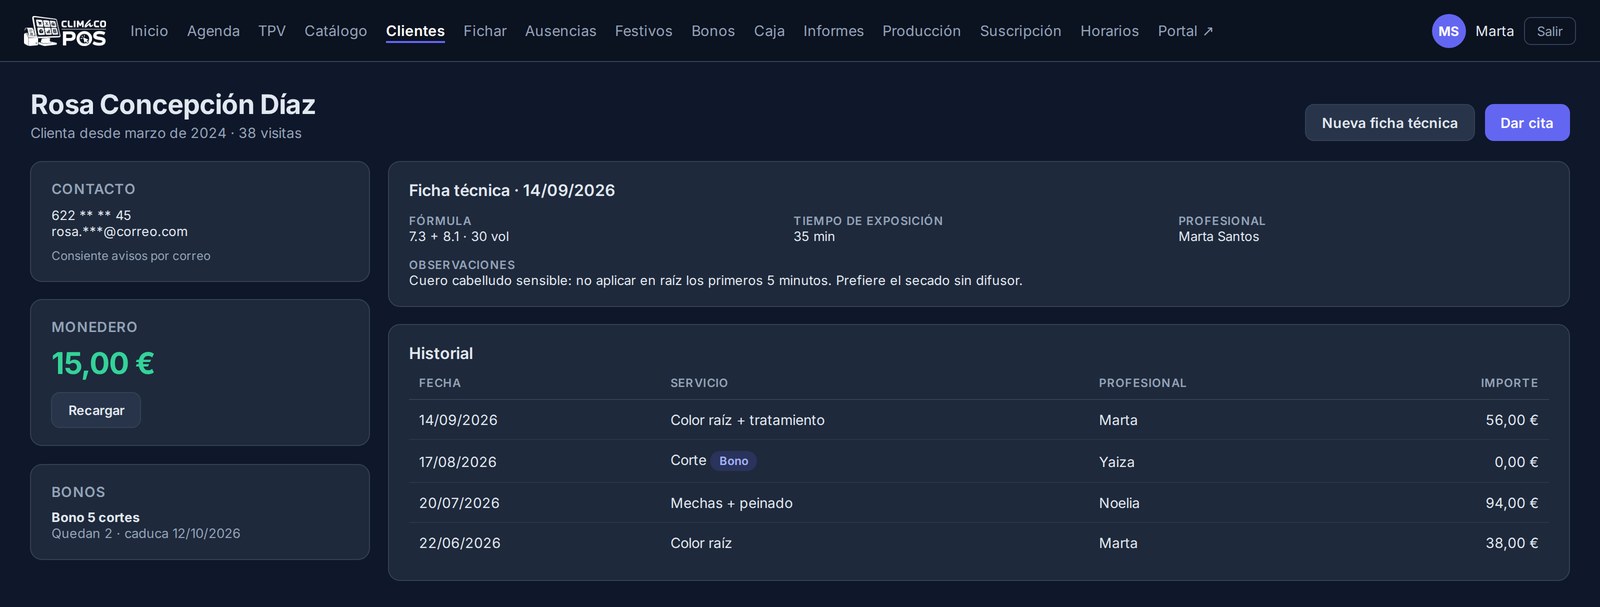Viewport: 1600px width, 607px height.
Task: Click the Importe column header
Action: point(1509,383)
